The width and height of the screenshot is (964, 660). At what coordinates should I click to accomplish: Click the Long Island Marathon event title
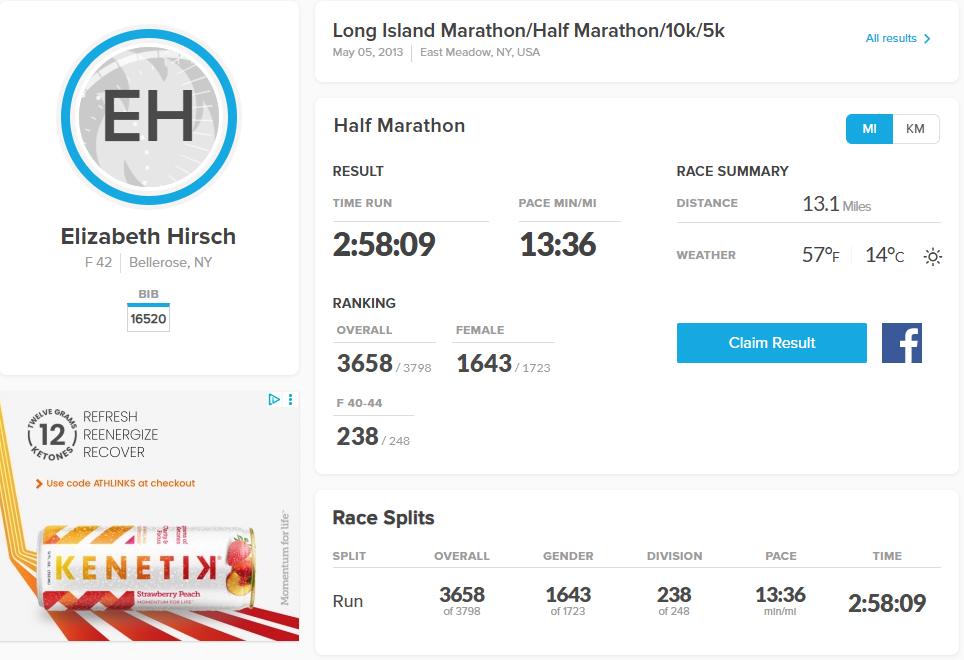528,31
